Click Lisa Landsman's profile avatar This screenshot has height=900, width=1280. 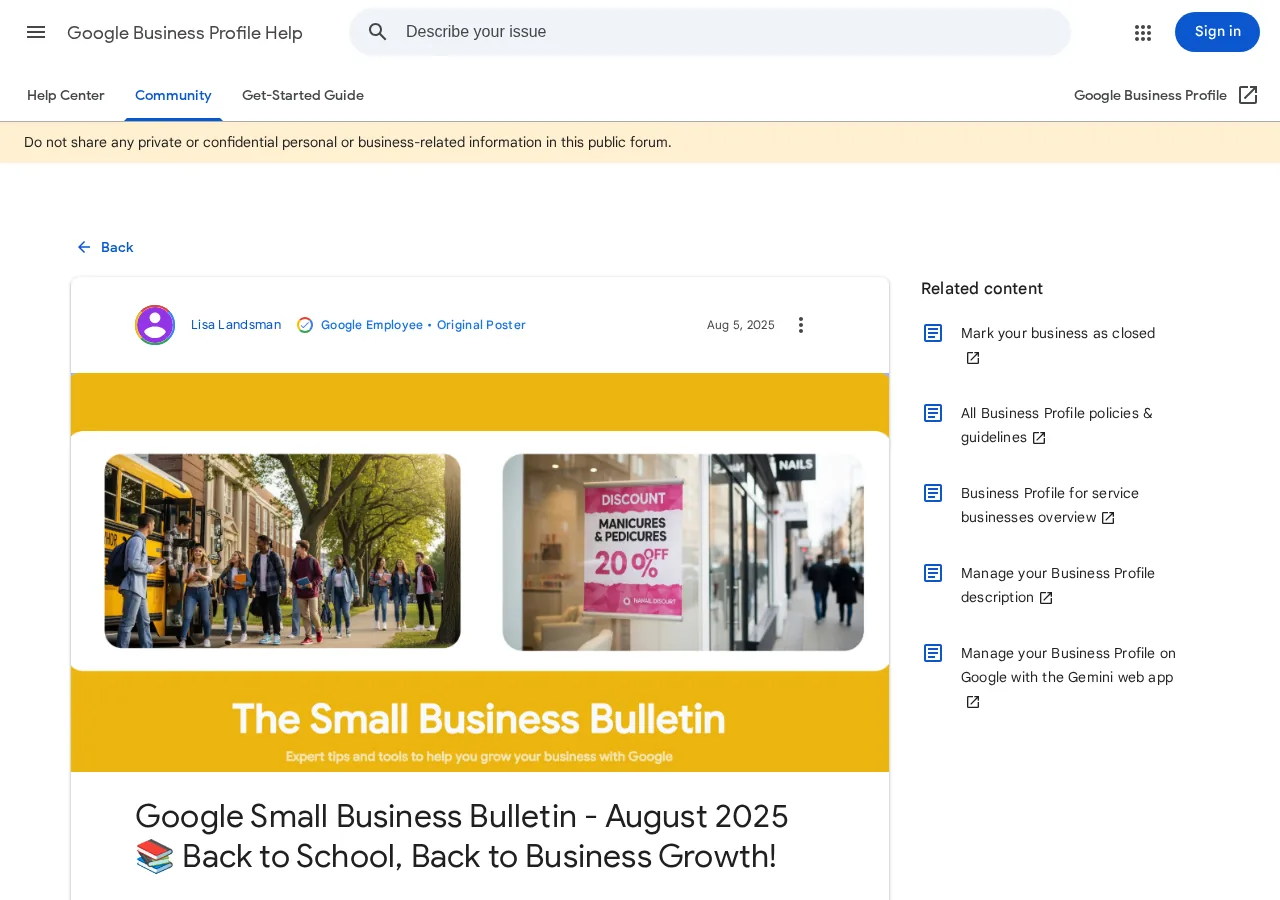(x=155, y=325)
